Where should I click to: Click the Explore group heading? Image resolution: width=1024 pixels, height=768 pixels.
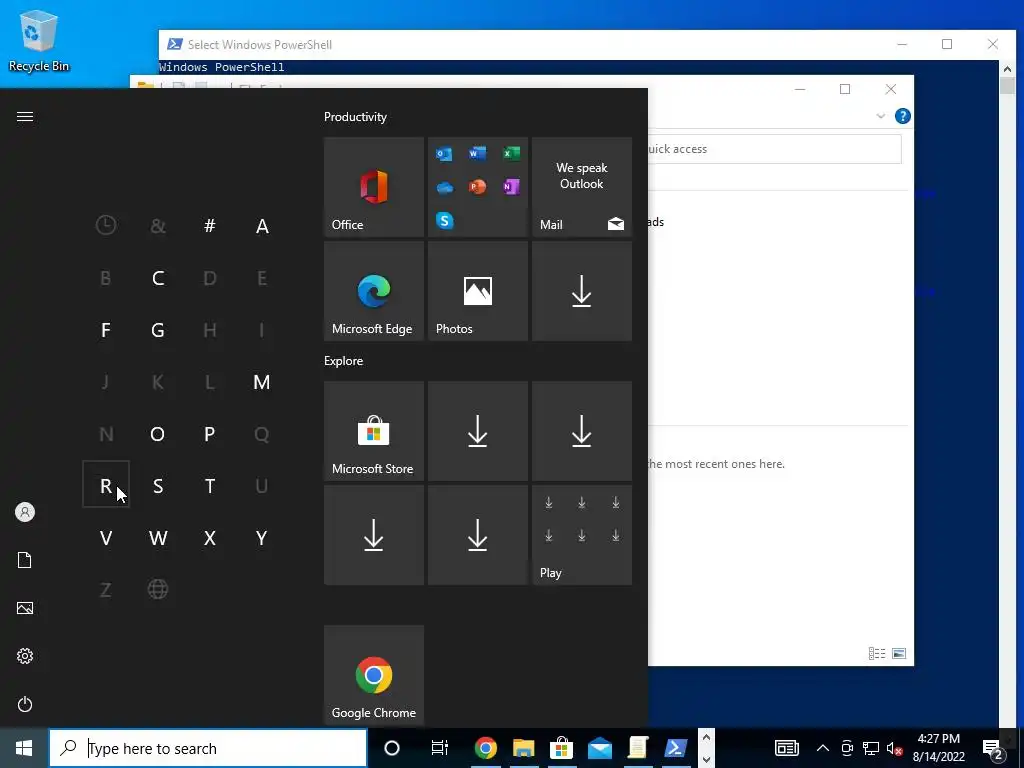(344, 360)
